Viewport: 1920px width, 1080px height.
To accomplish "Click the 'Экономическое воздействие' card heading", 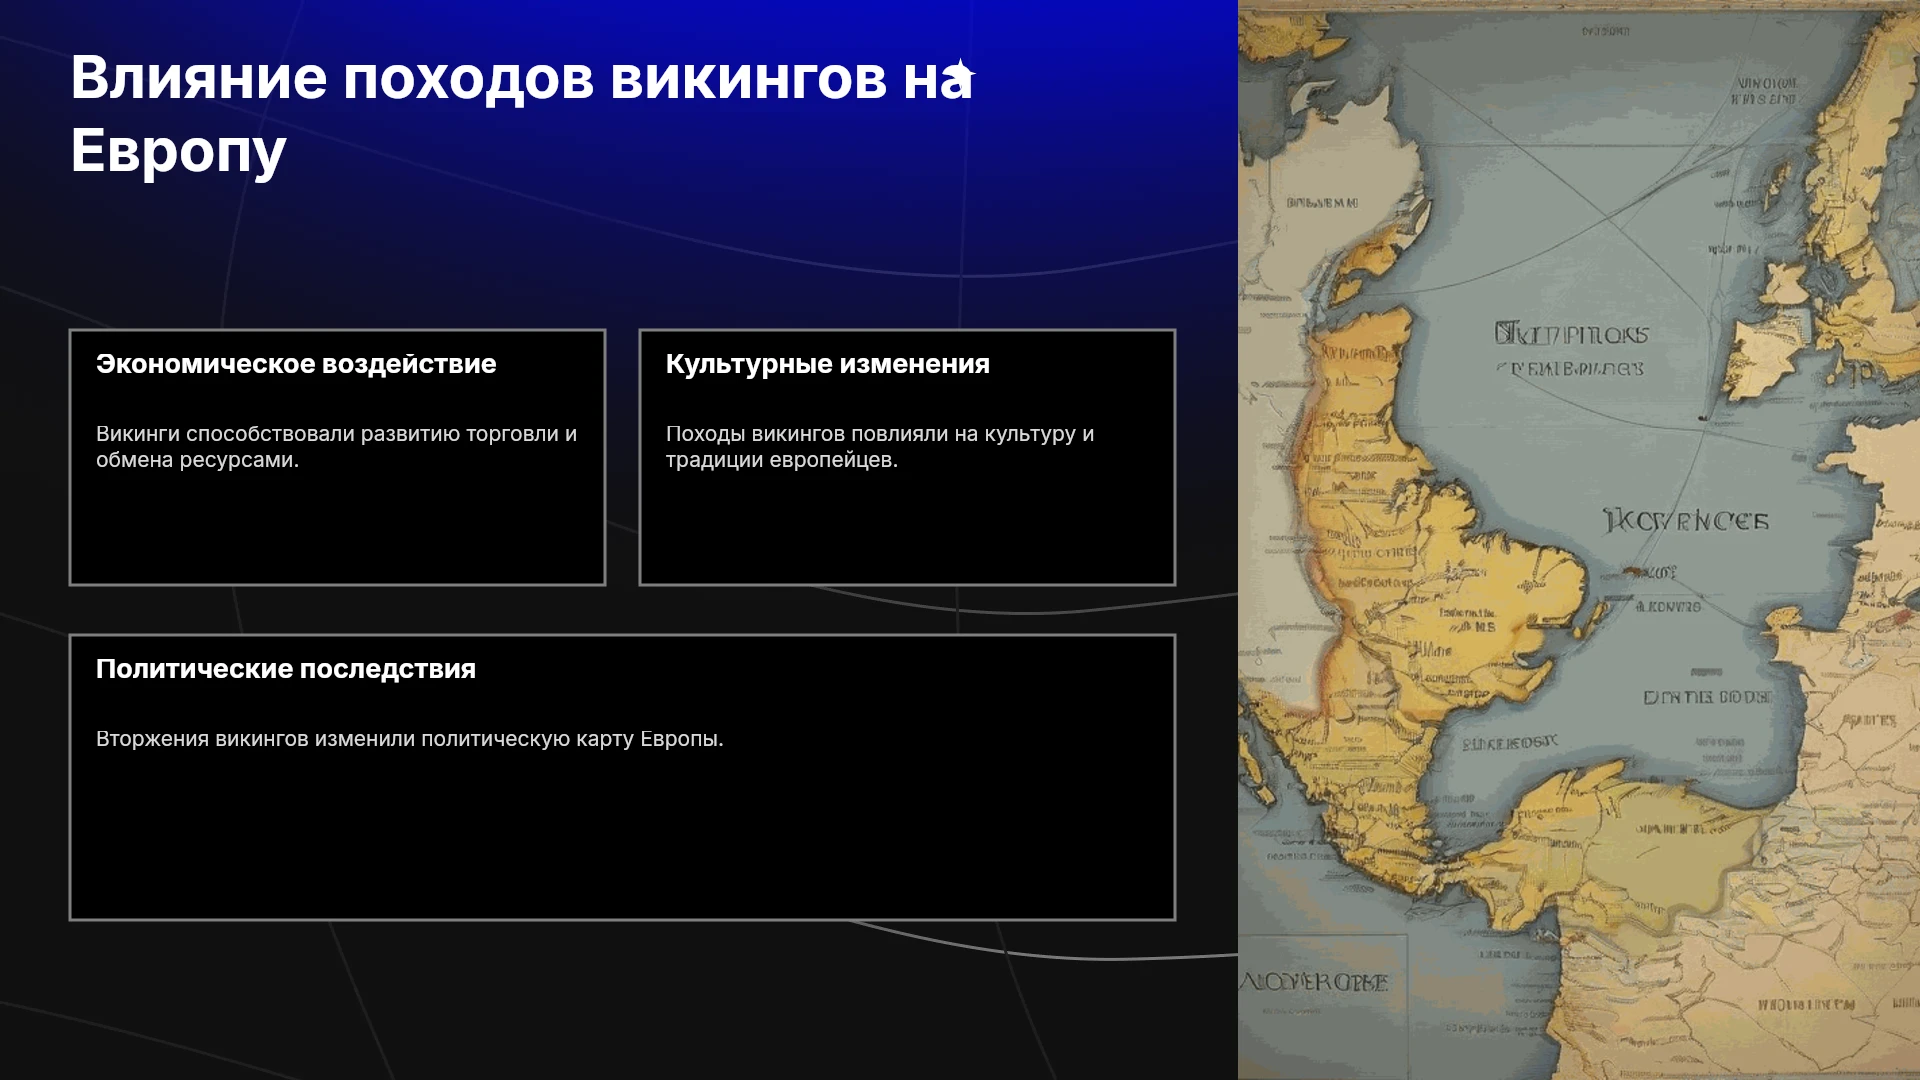I will point(296,364).
